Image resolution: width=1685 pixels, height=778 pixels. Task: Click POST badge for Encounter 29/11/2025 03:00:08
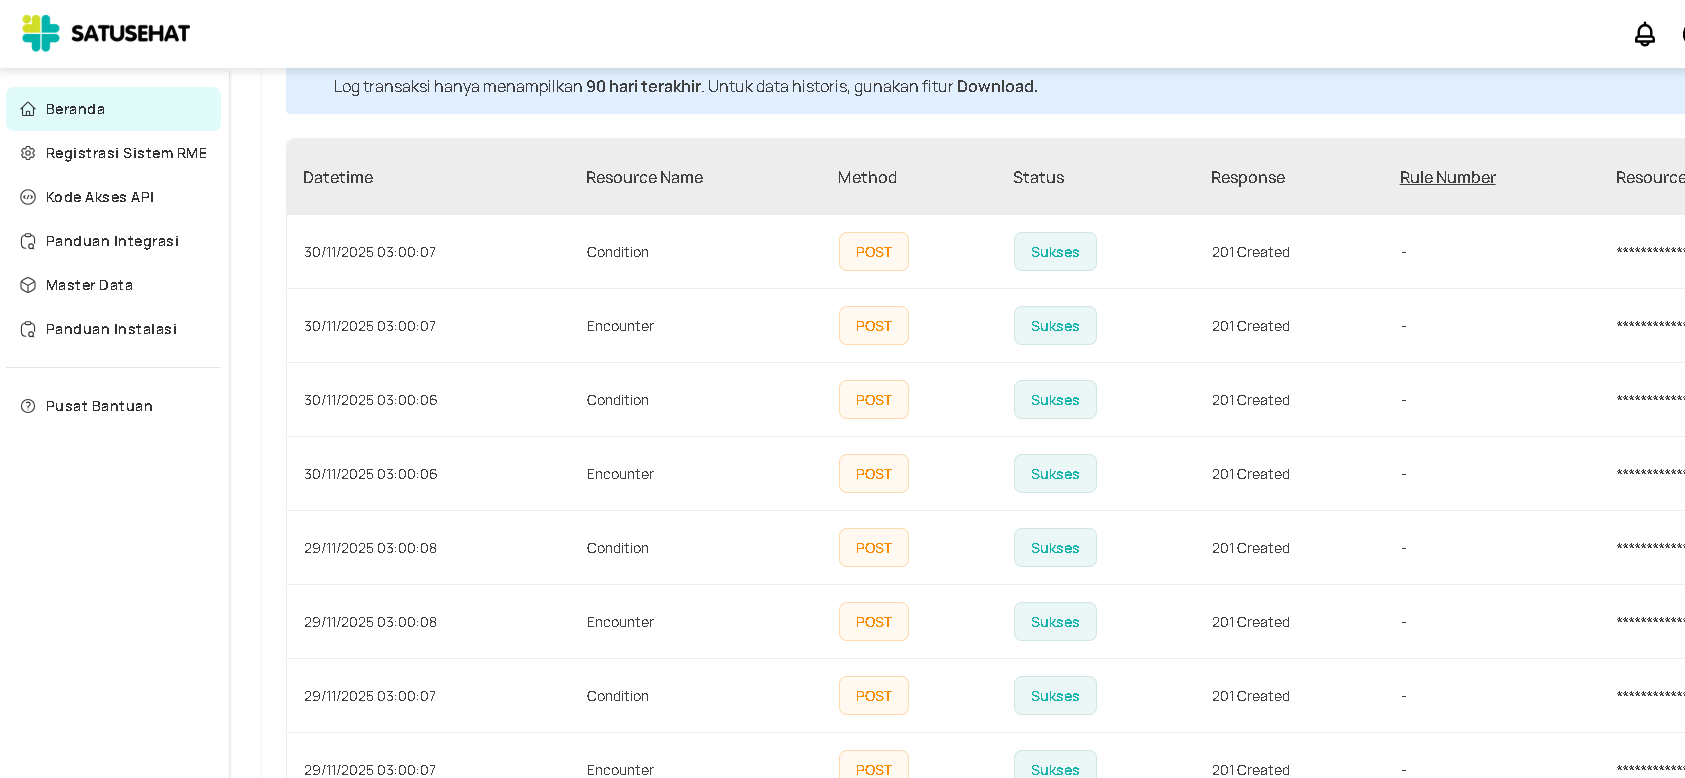pos(873,622)
